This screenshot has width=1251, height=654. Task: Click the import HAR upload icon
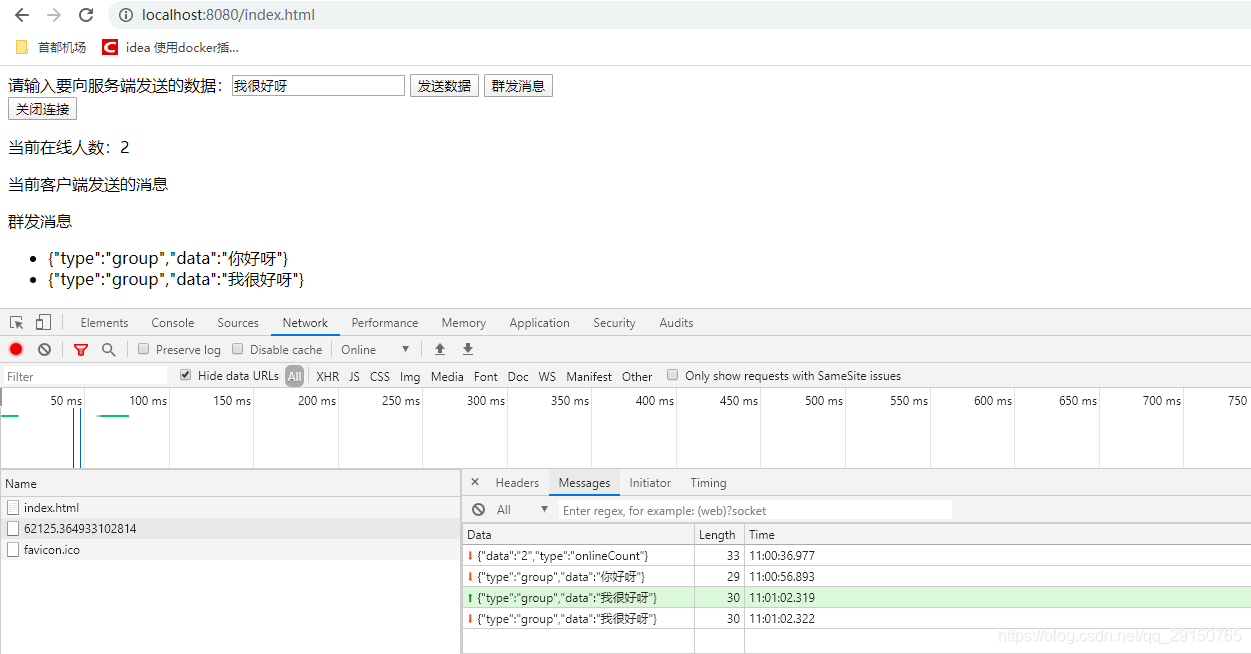[x=439, y=349]
